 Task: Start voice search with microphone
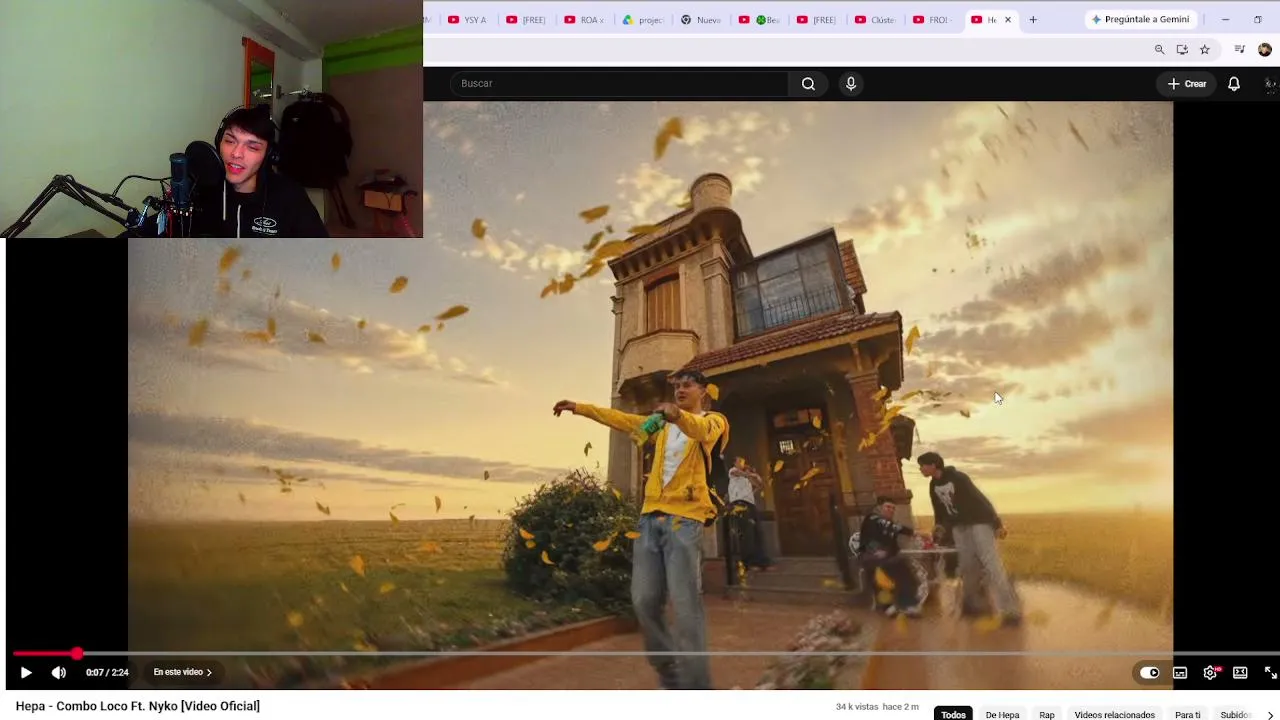(x=851, y=84)
